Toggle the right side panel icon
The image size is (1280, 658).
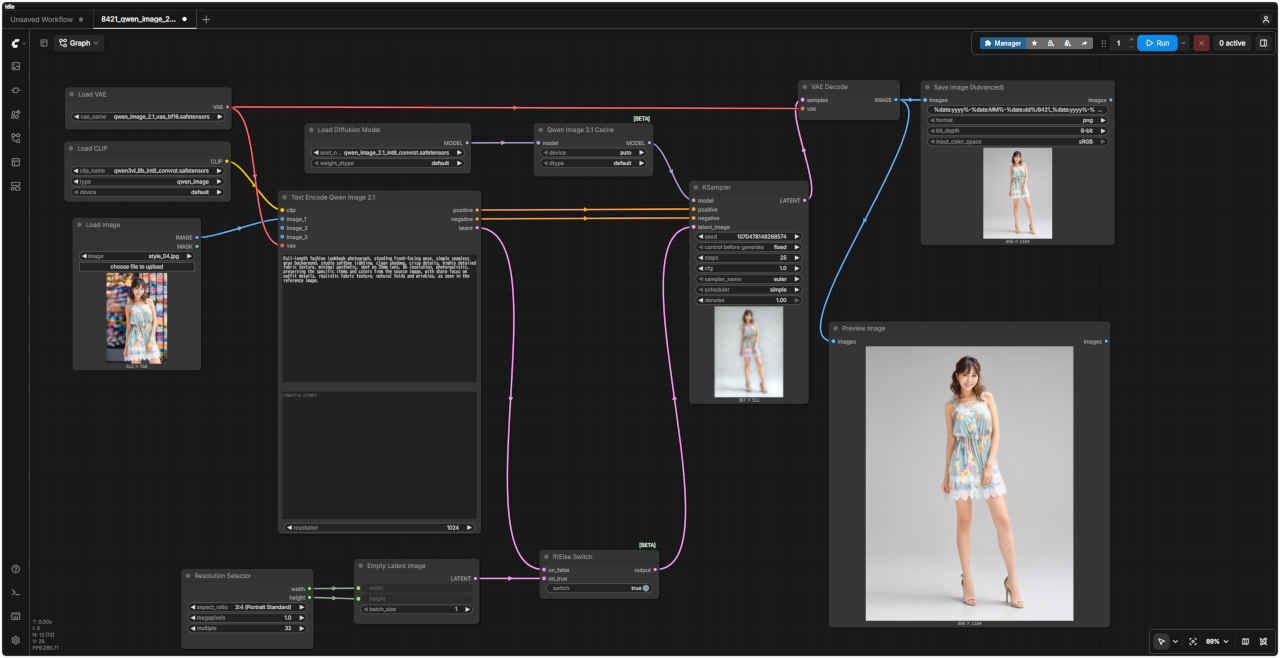pyautogui.click(x=1263, y=43)
